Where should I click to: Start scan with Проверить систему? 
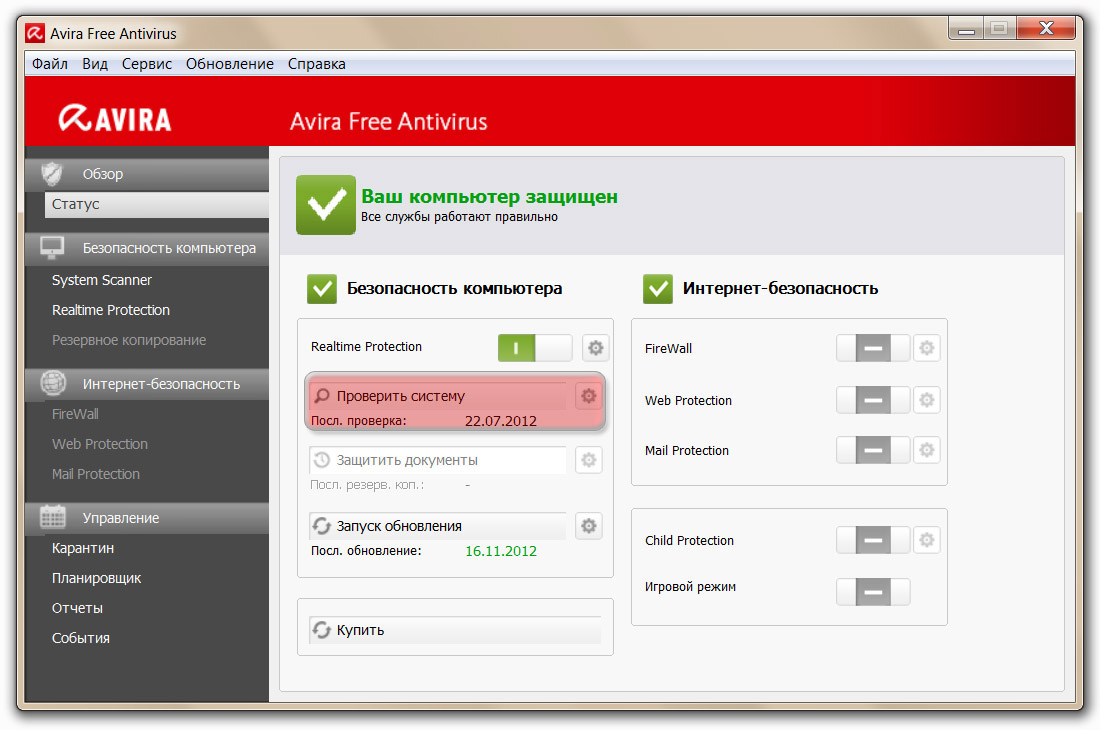click(438, 396)
